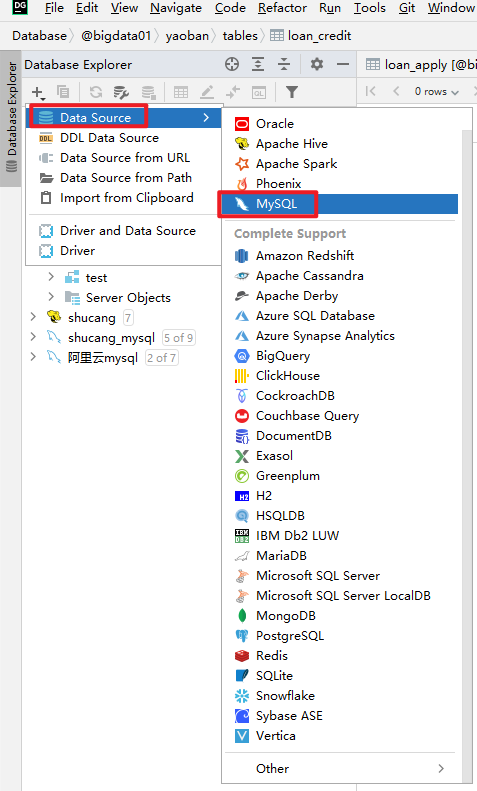This screenshot has width=477, height=791.
Task: Open the Edit menu
Action: point(87,8)
